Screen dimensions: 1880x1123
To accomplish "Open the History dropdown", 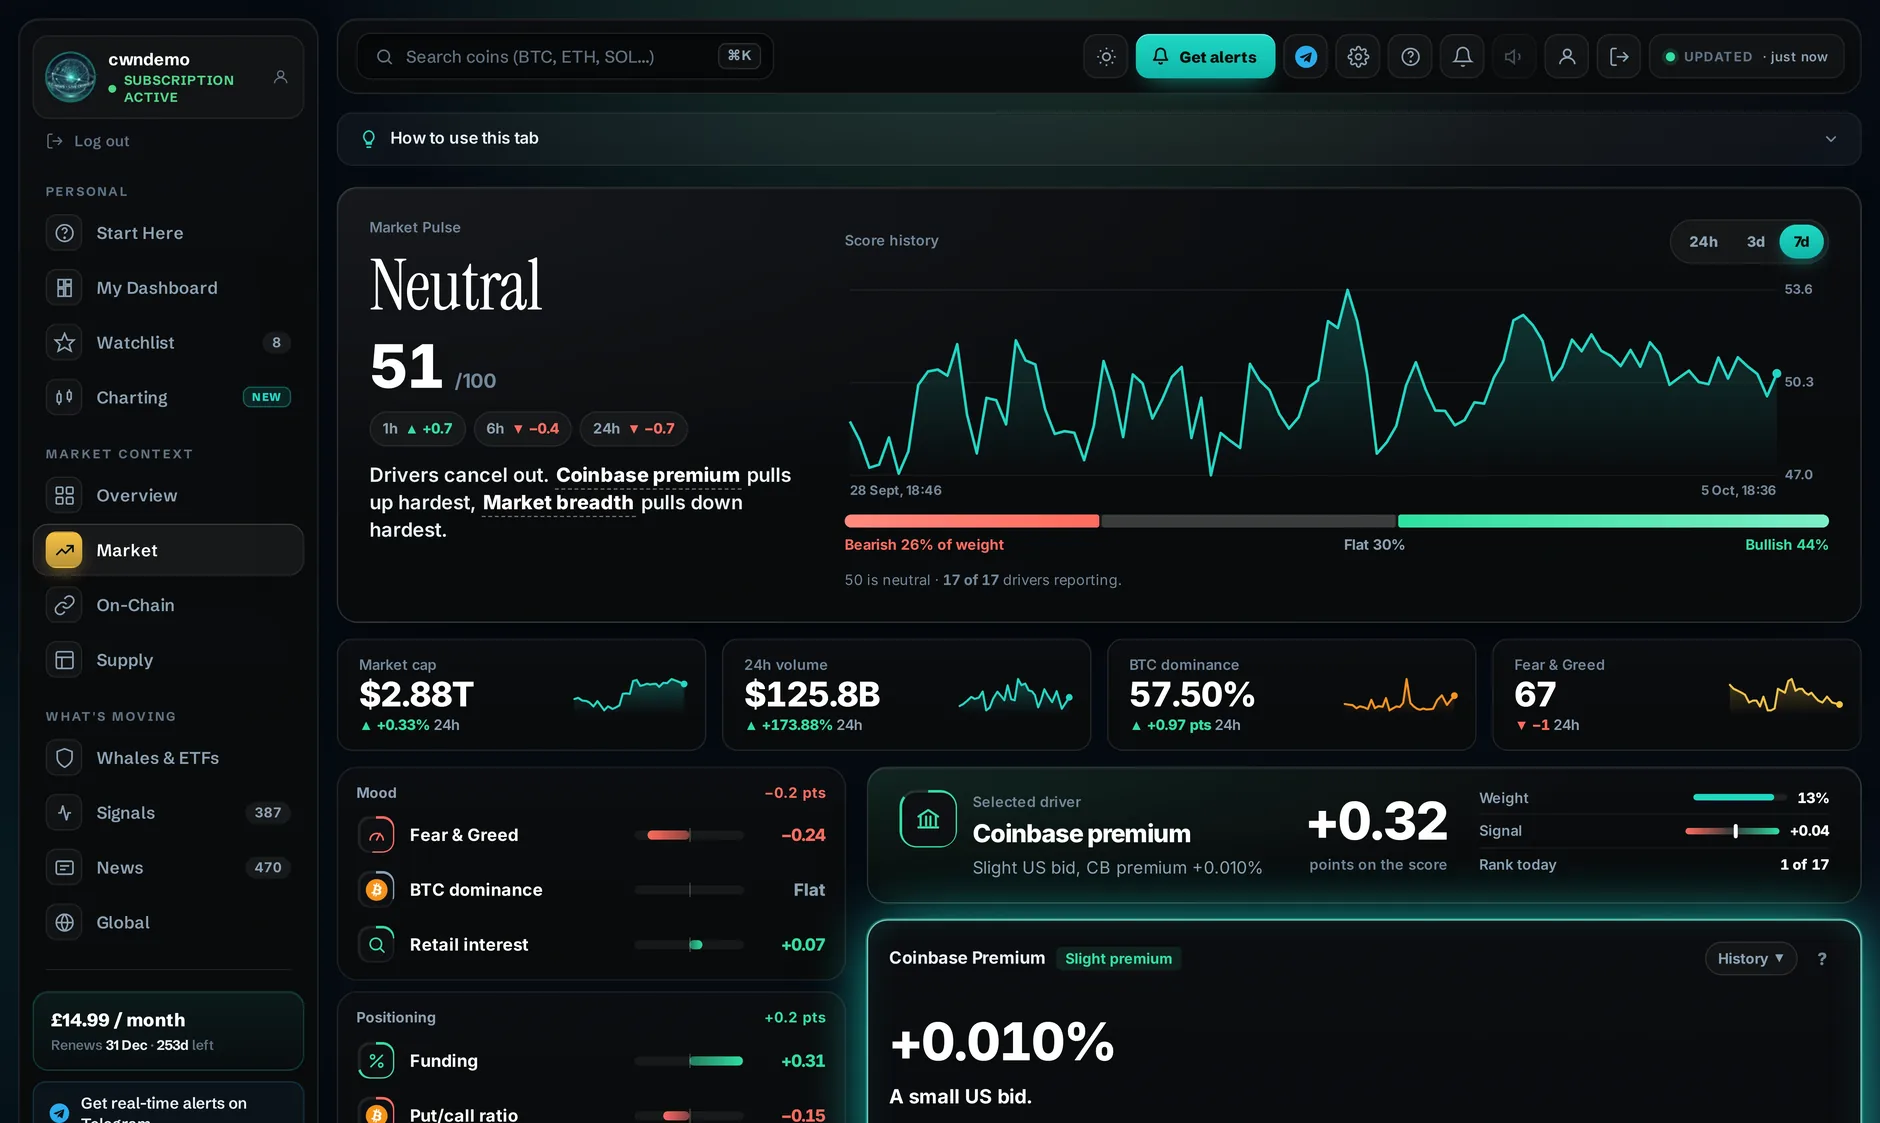I will 1750,959.
